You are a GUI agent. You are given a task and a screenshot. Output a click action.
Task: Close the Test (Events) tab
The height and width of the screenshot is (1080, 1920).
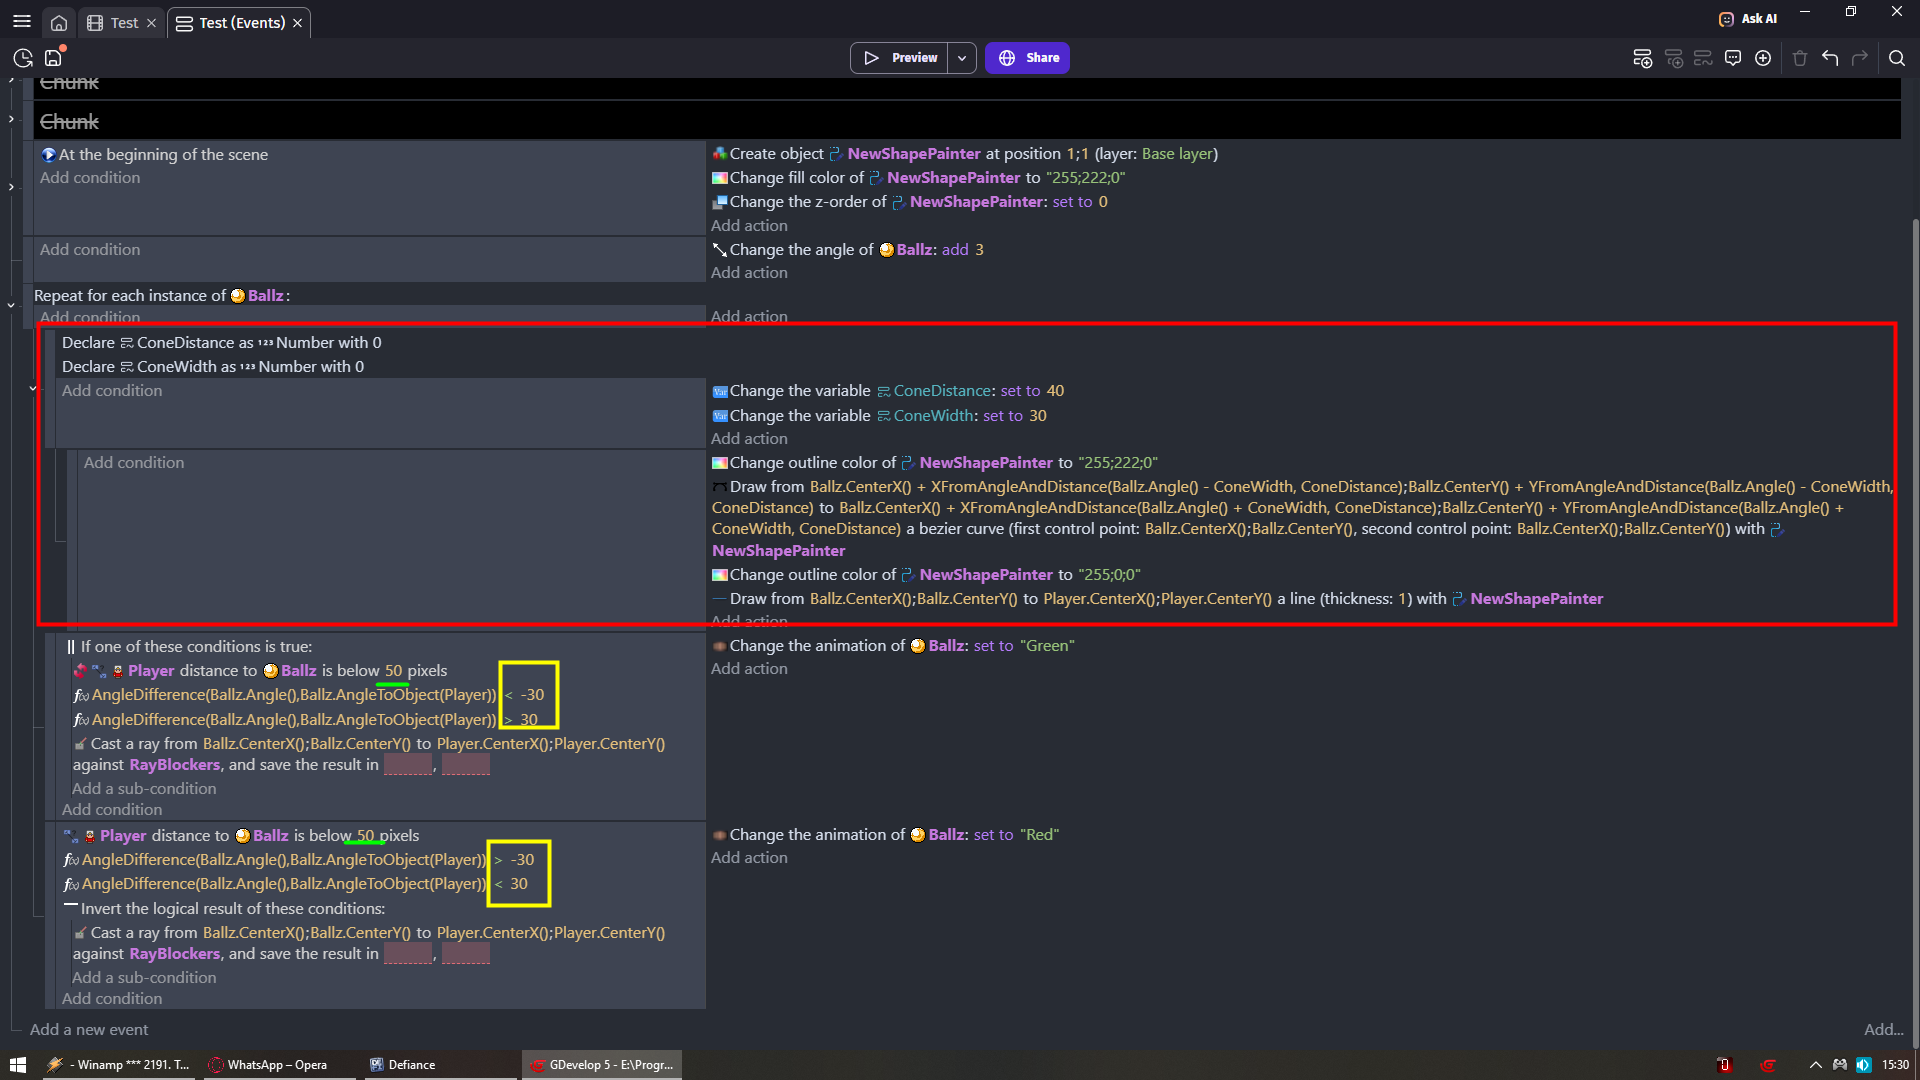click(x=297, y=23)
